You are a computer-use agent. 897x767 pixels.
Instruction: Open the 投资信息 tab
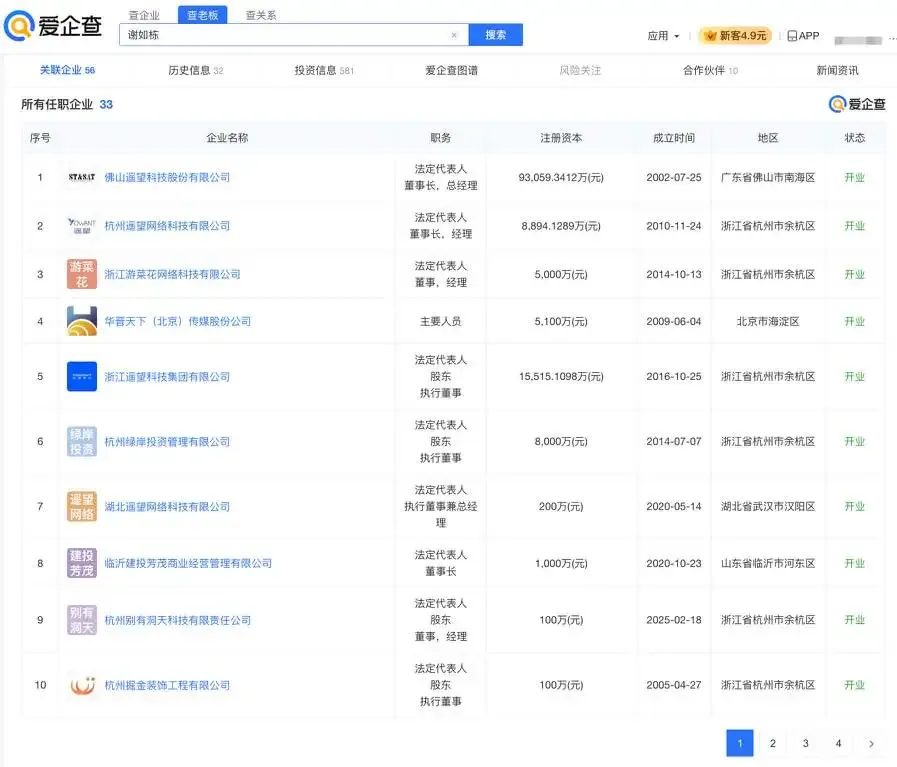pyautogui.click(x=324, y=70)
